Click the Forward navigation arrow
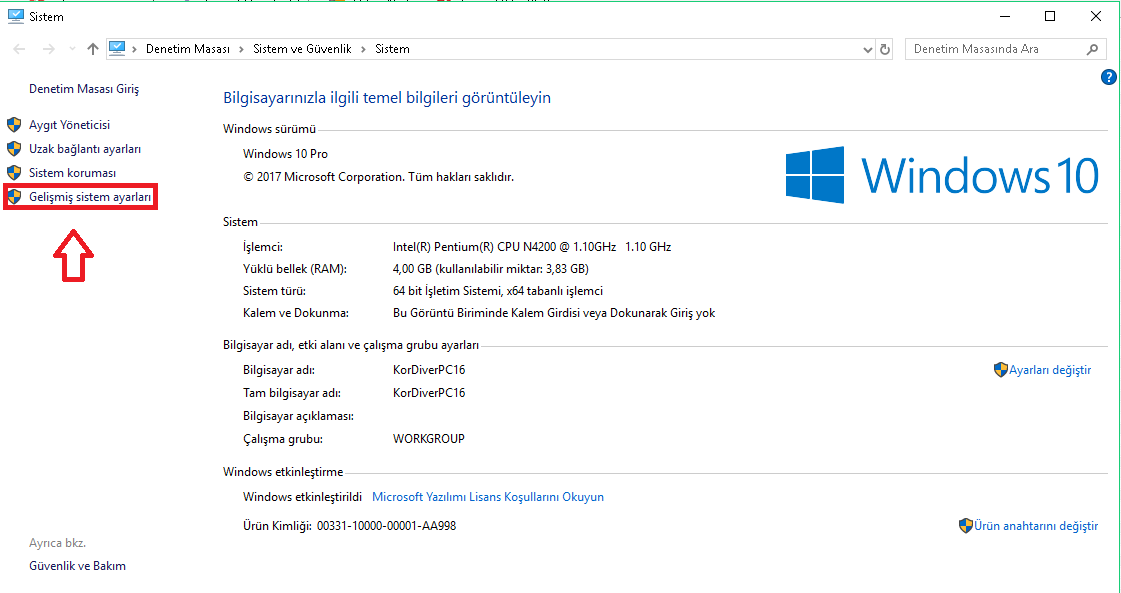This screenshot has width=1121, height=593. (x=49, y=49)
